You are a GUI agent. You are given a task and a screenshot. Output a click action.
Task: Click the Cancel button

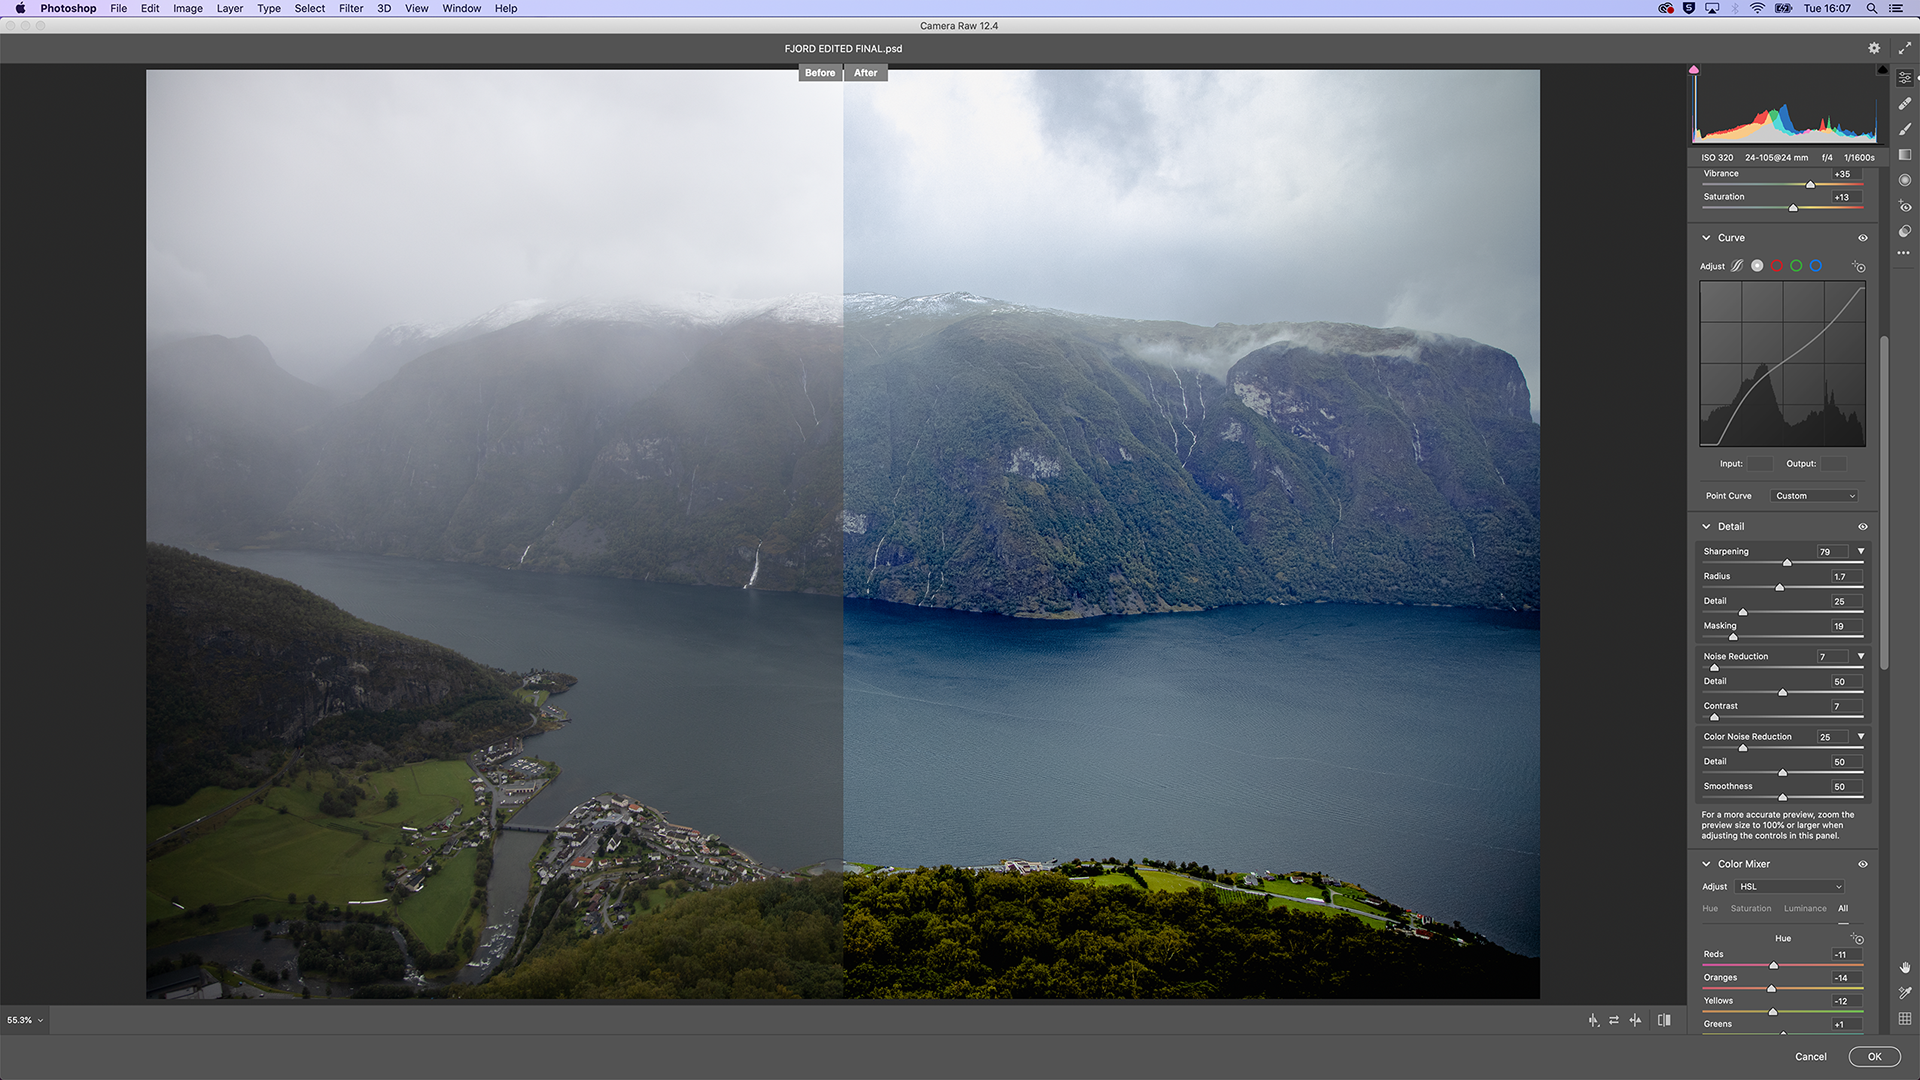coord(1810,1057)
